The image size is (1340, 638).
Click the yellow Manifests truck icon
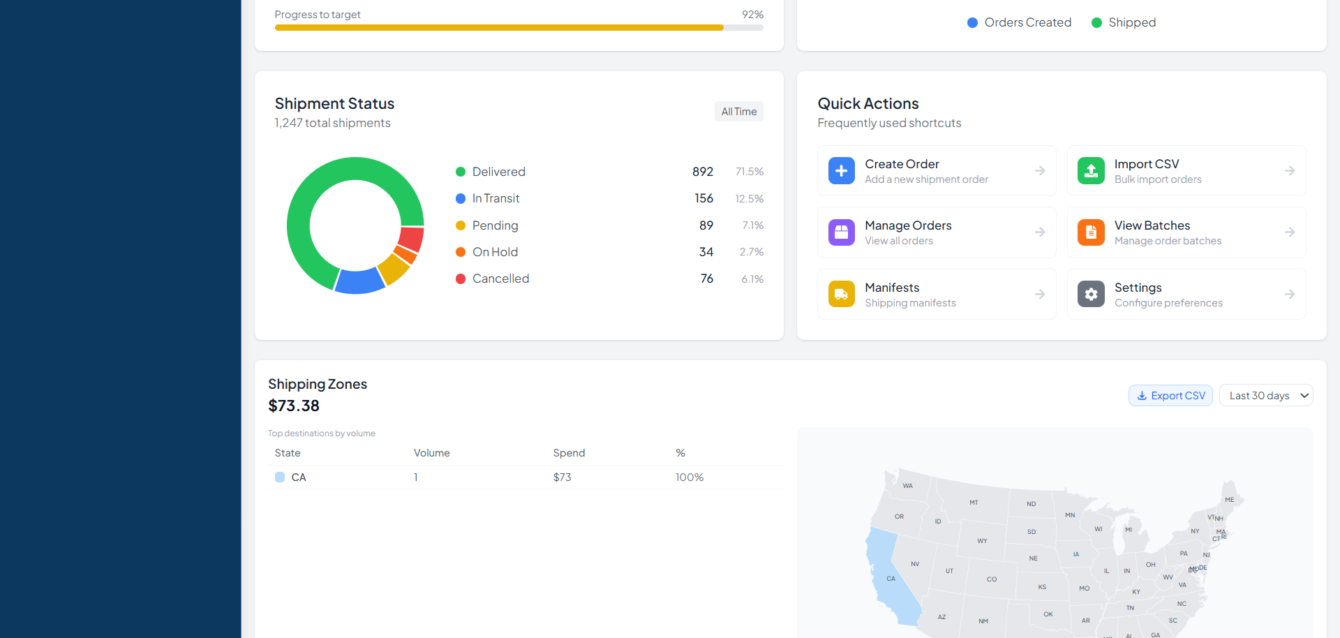(841, 294)
